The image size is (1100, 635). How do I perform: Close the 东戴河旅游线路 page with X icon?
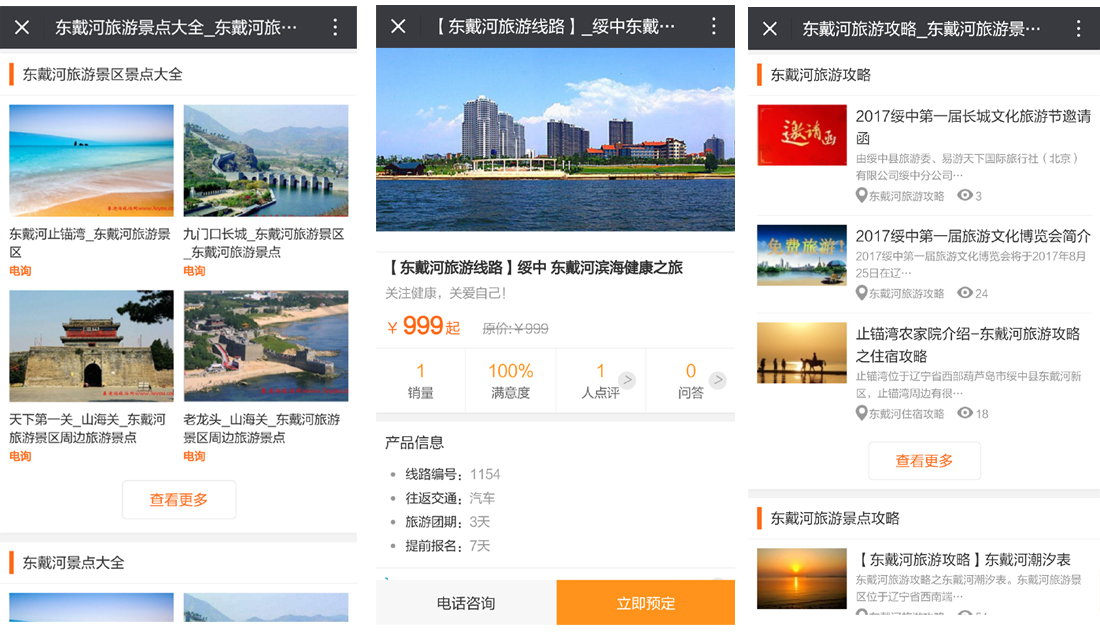pos(398,27)
